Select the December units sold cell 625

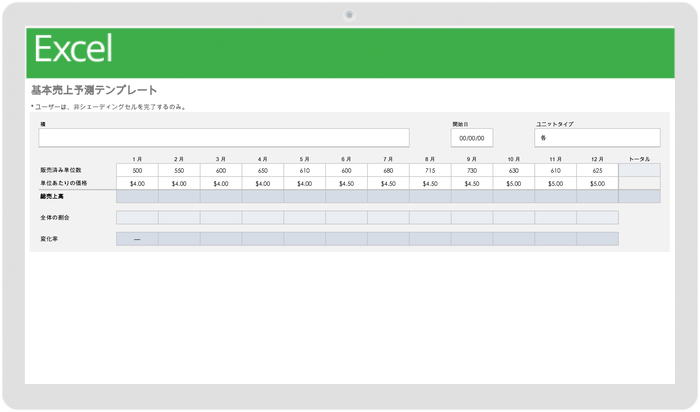pos(597,170)
